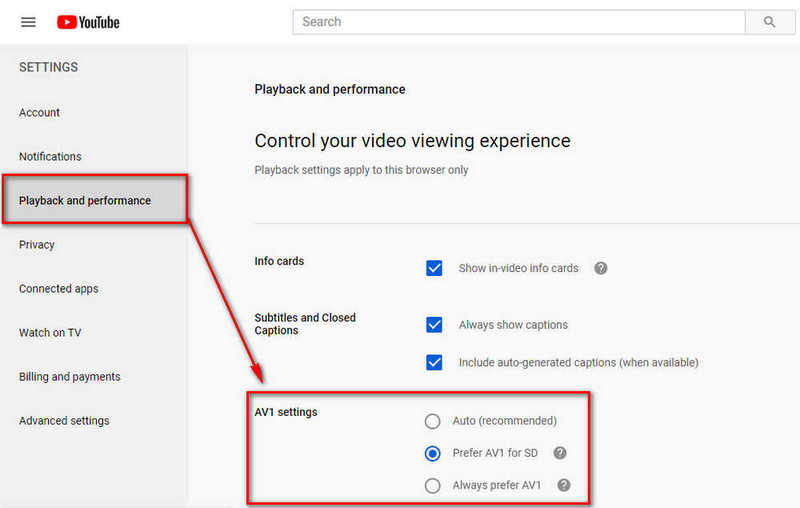Click help icon next to Prefer AV1 for SD
Viewport: 800px width, 508px height.
(x=560, y=453)
